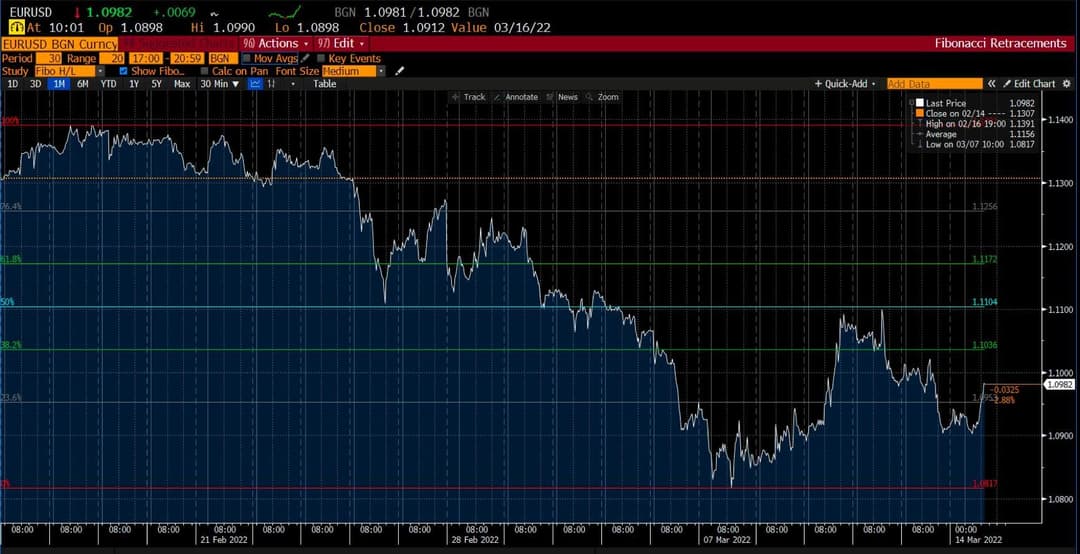
Task: Open the 30 Min interval dropdown
Action: click(x=220, y=84)
